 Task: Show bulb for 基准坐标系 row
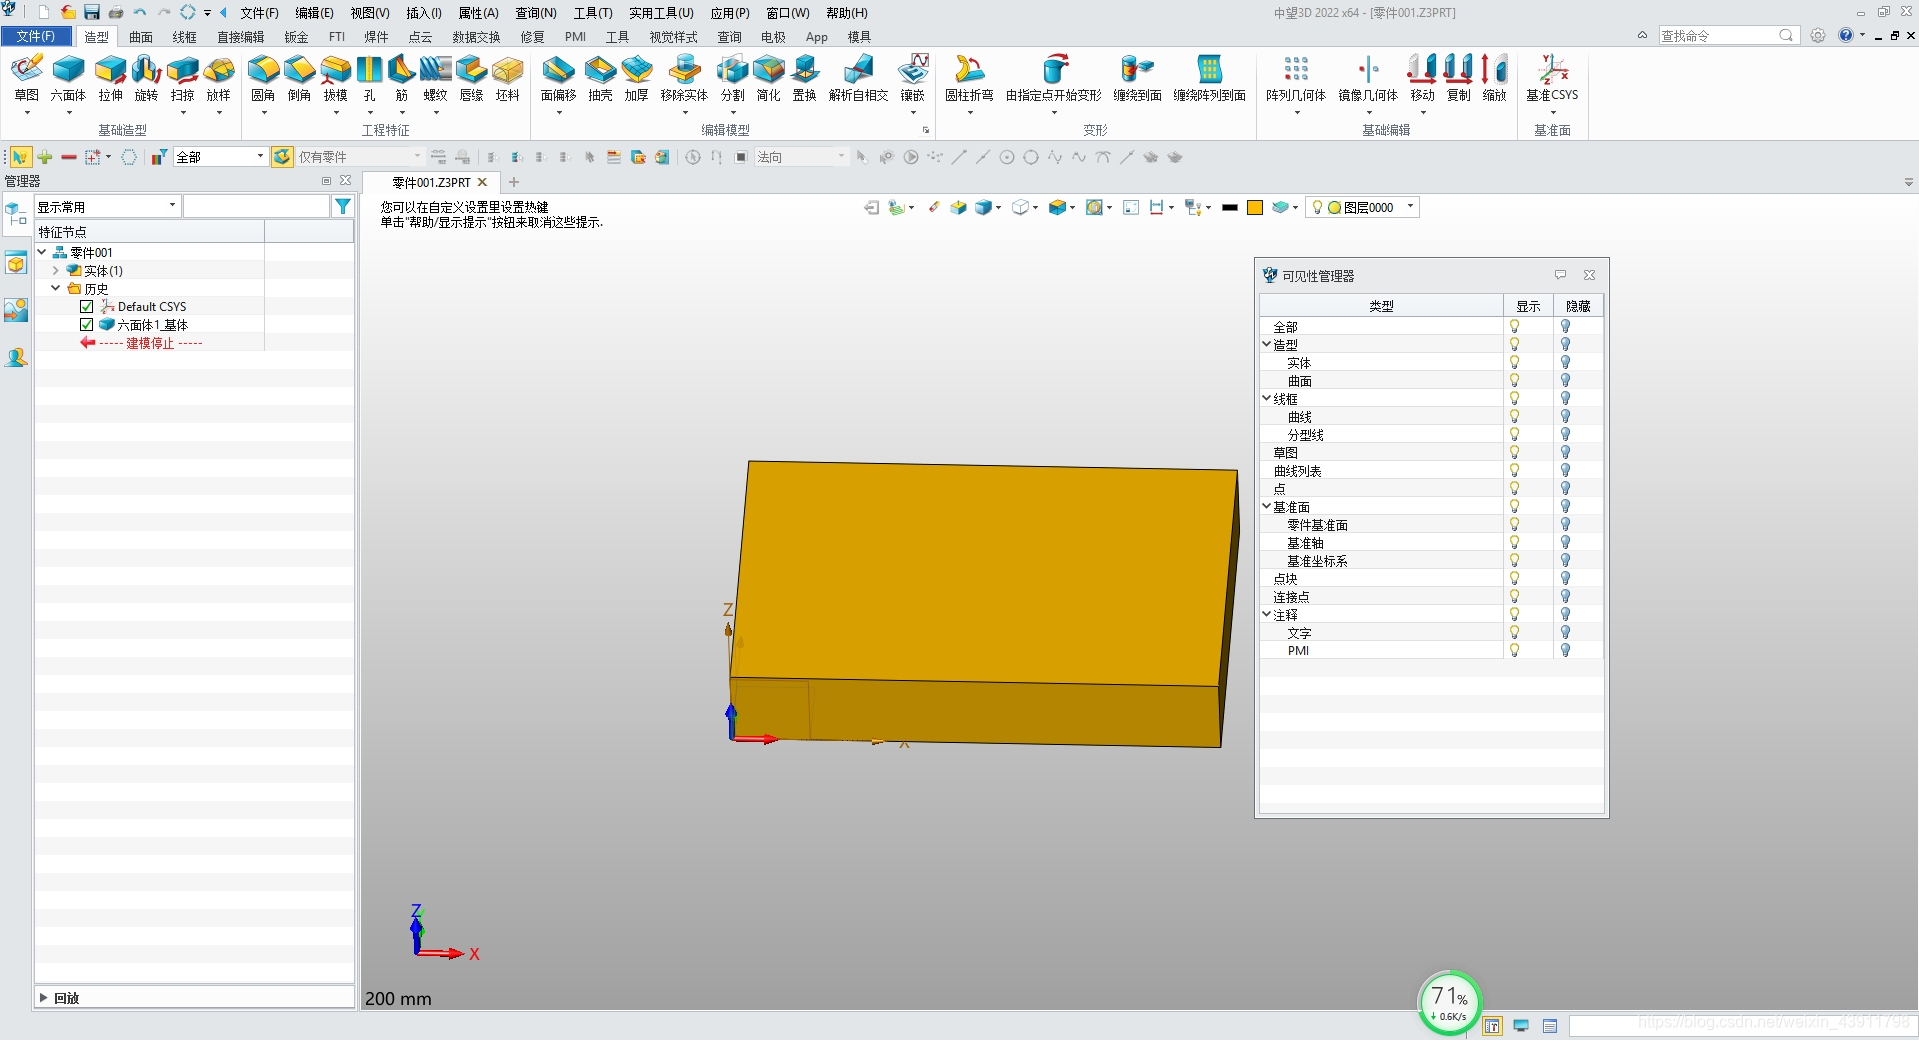[1514, 561]
